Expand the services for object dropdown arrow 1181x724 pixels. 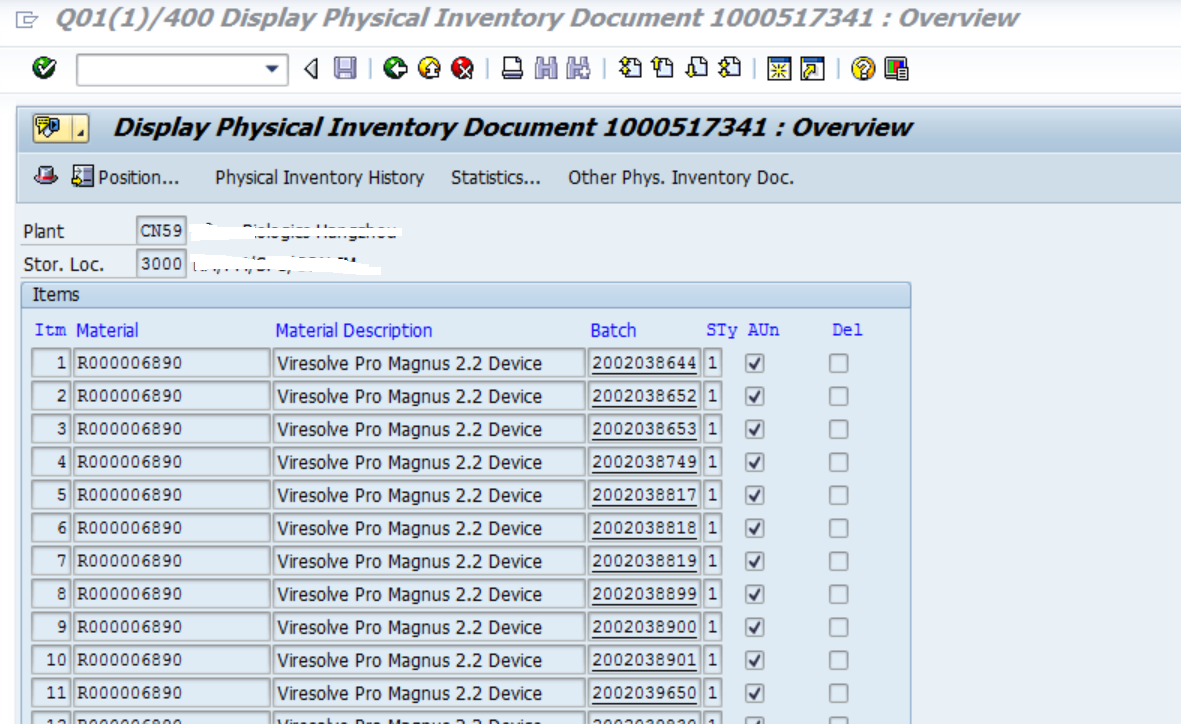tap(80, 128)
